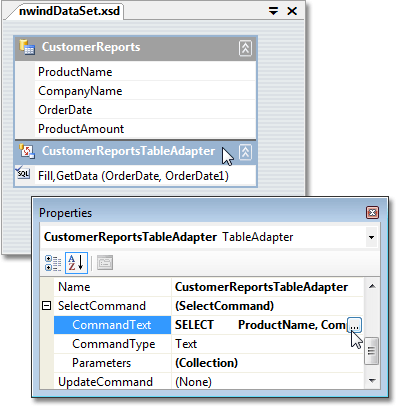Click the CustomerReportsTableAdapter icon

tap(27, 151)
